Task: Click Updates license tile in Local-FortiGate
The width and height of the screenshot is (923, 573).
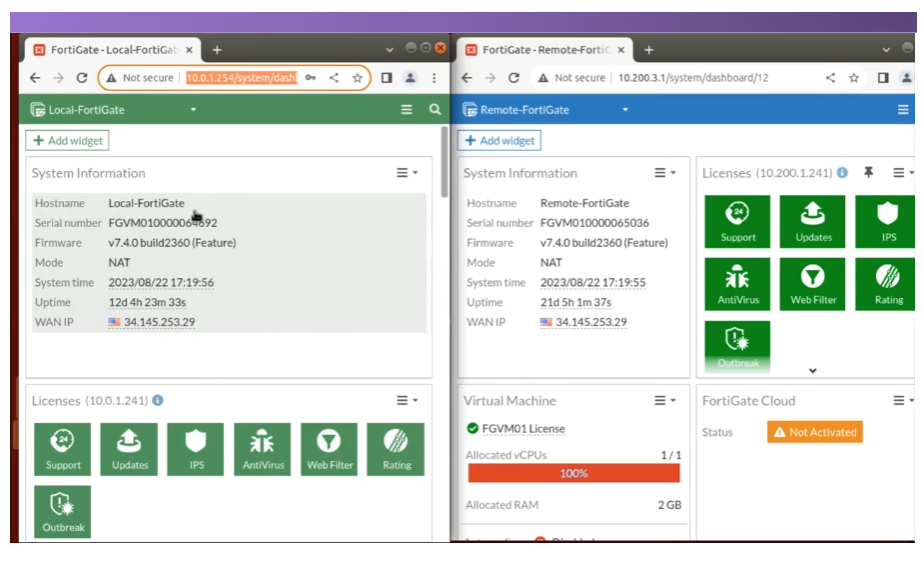Action: pyautogui.click(x=129, y=449)
